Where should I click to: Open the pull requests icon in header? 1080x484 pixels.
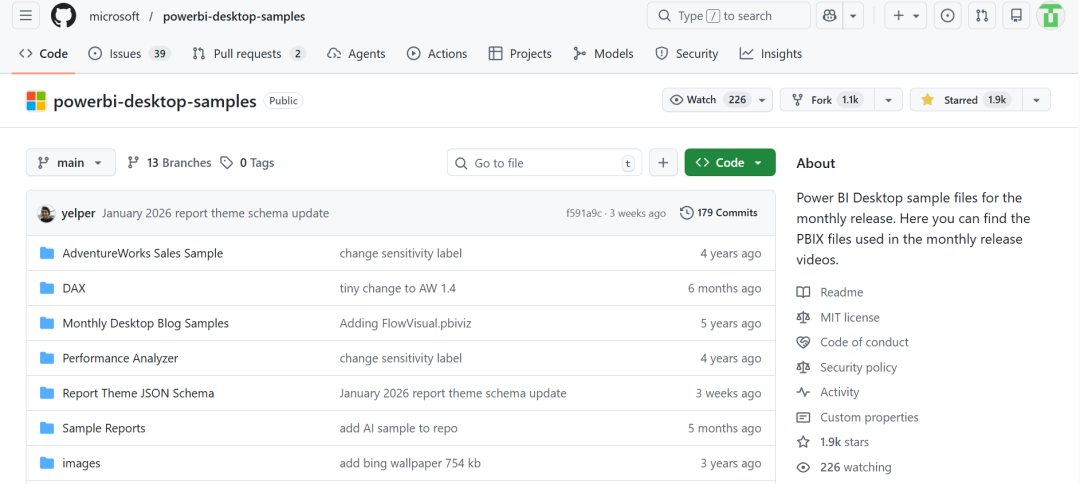(x=982, y=16)
